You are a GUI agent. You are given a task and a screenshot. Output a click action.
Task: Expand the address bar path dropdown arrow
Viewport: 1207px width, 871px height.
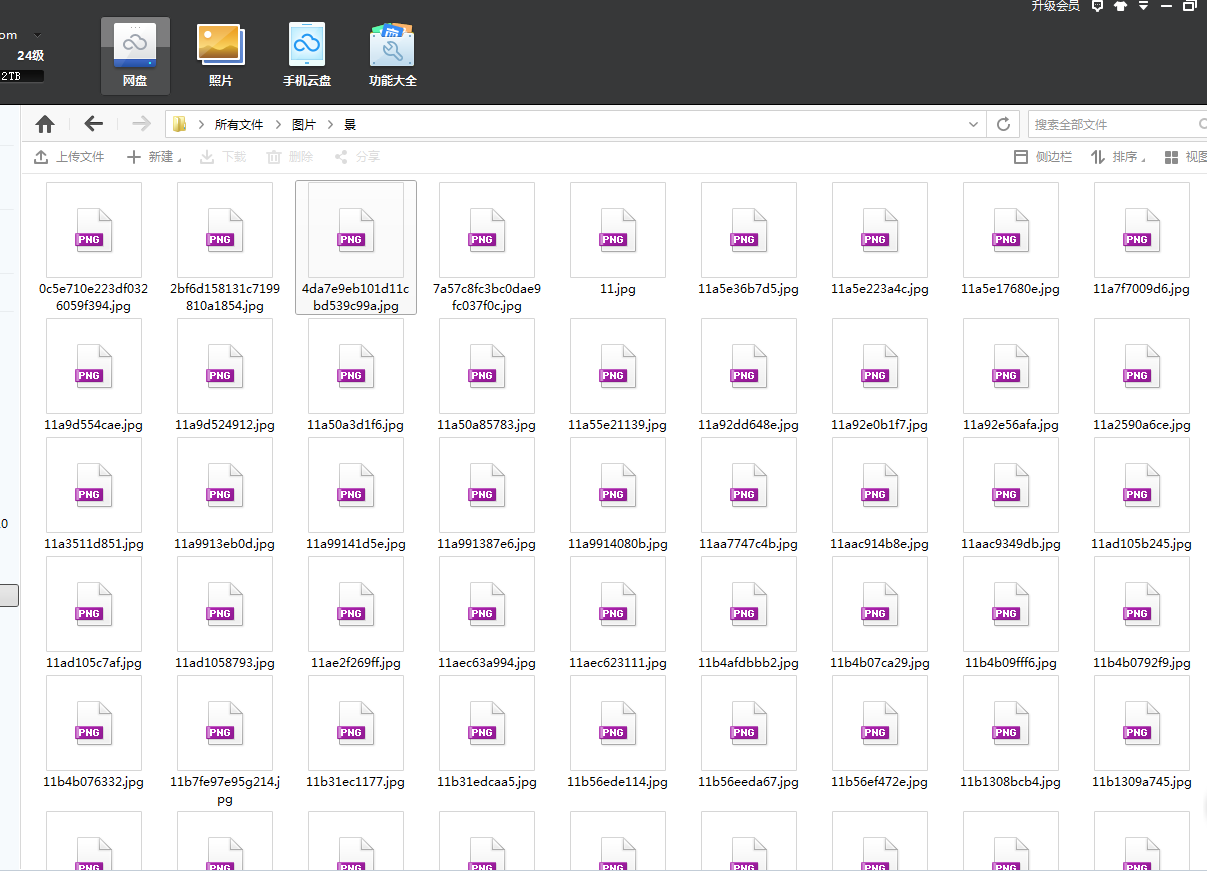coord(973,124)
